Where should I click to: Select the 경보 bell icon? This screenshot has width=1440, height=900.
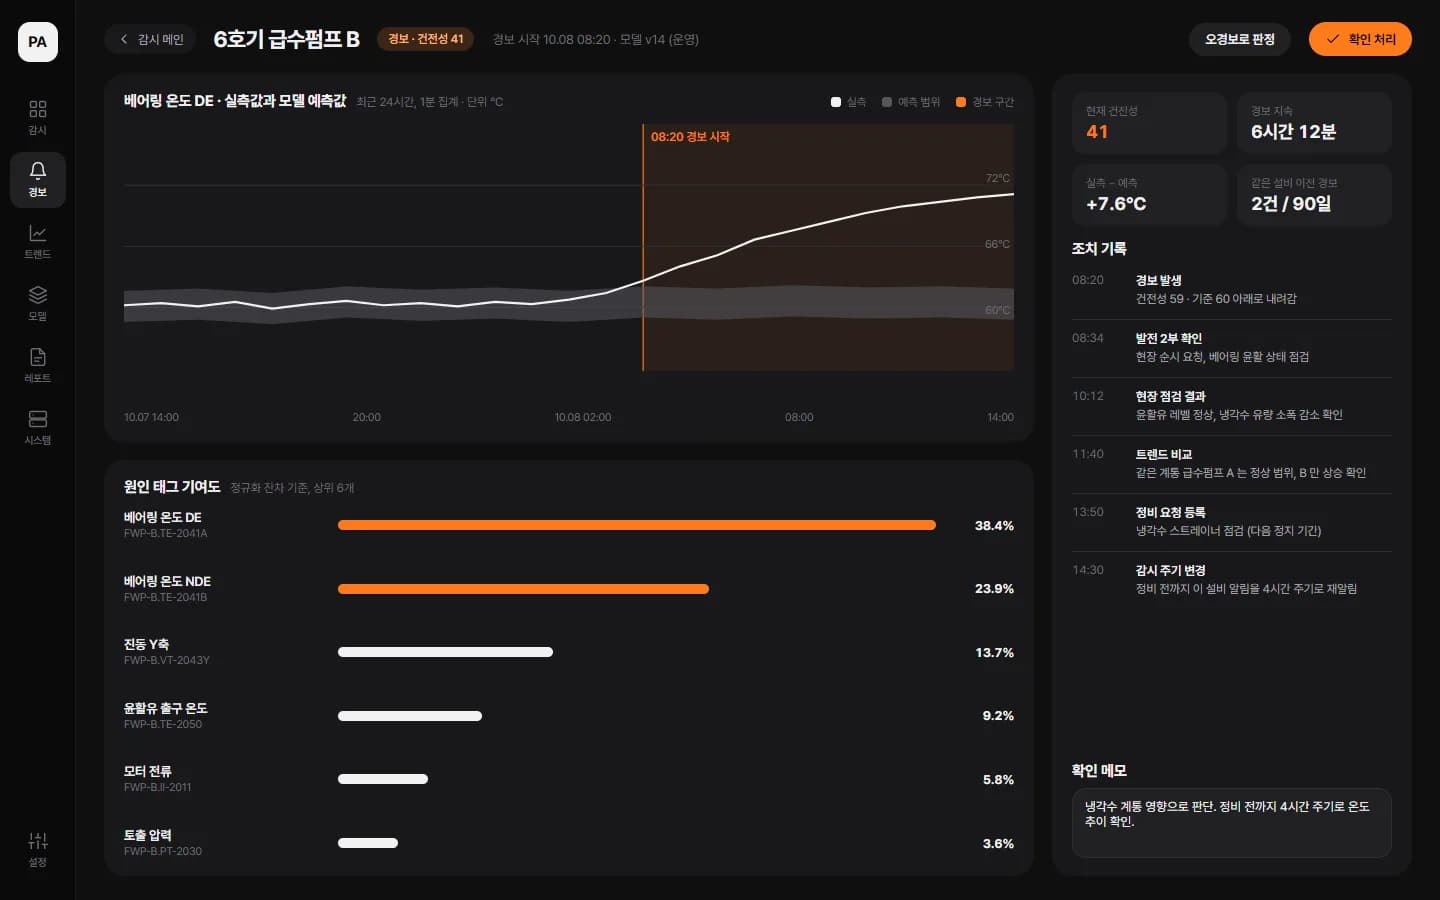37,179
